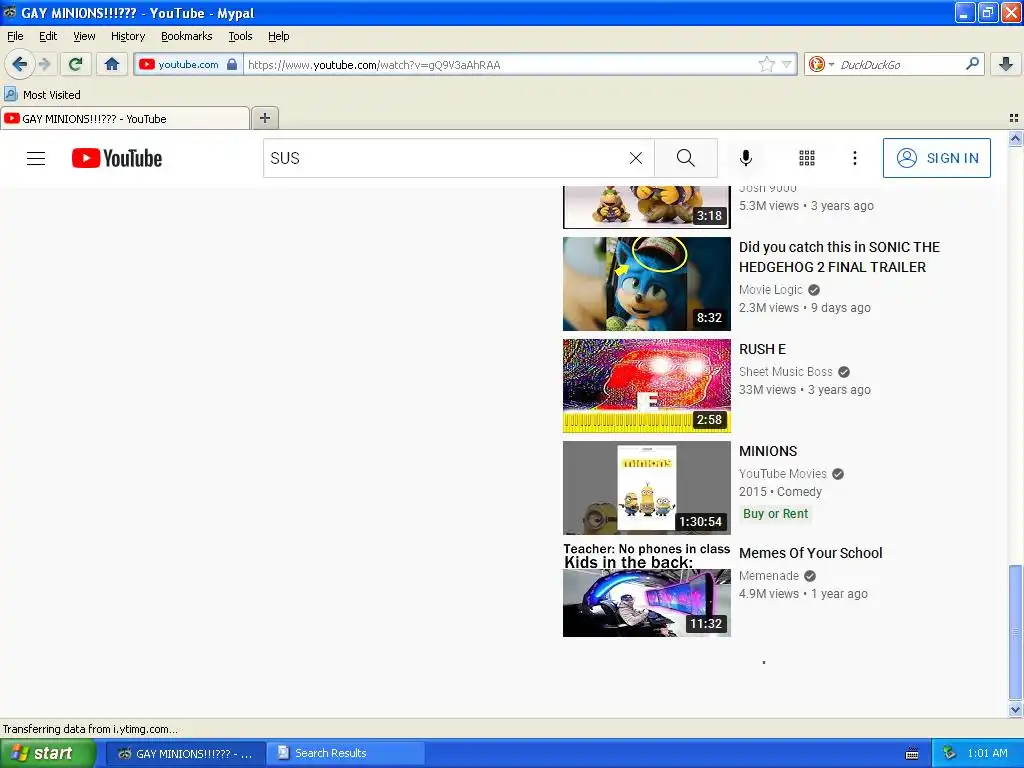The image size is (1024, 768).
Task: Expand the URL history dropdown arrow
Action: point(787,64)
